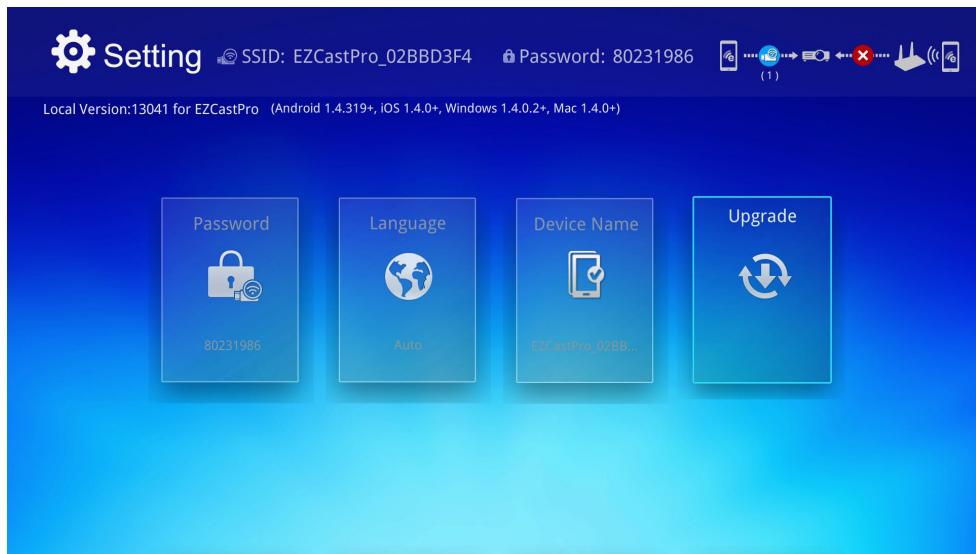The image size is (976, 554).
Task: Click the projector icon in connection diagram
Action: (815, 55)
